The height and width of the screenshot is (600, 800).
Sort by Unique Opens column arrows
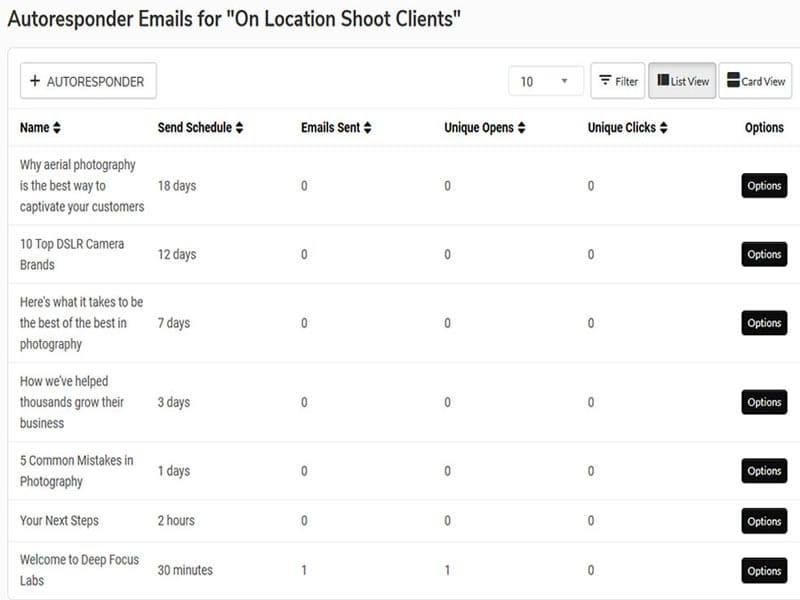pos(521,128)
